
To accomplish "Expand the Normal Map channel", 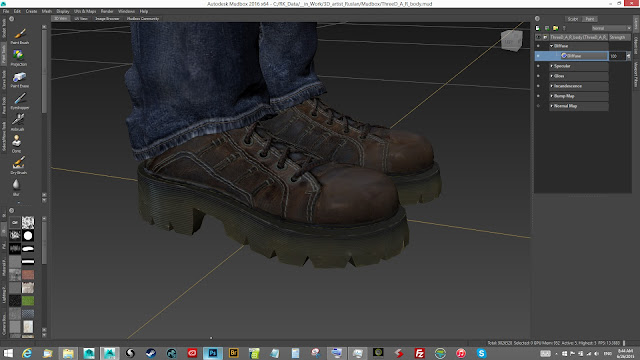I will (x=551, y=106).
